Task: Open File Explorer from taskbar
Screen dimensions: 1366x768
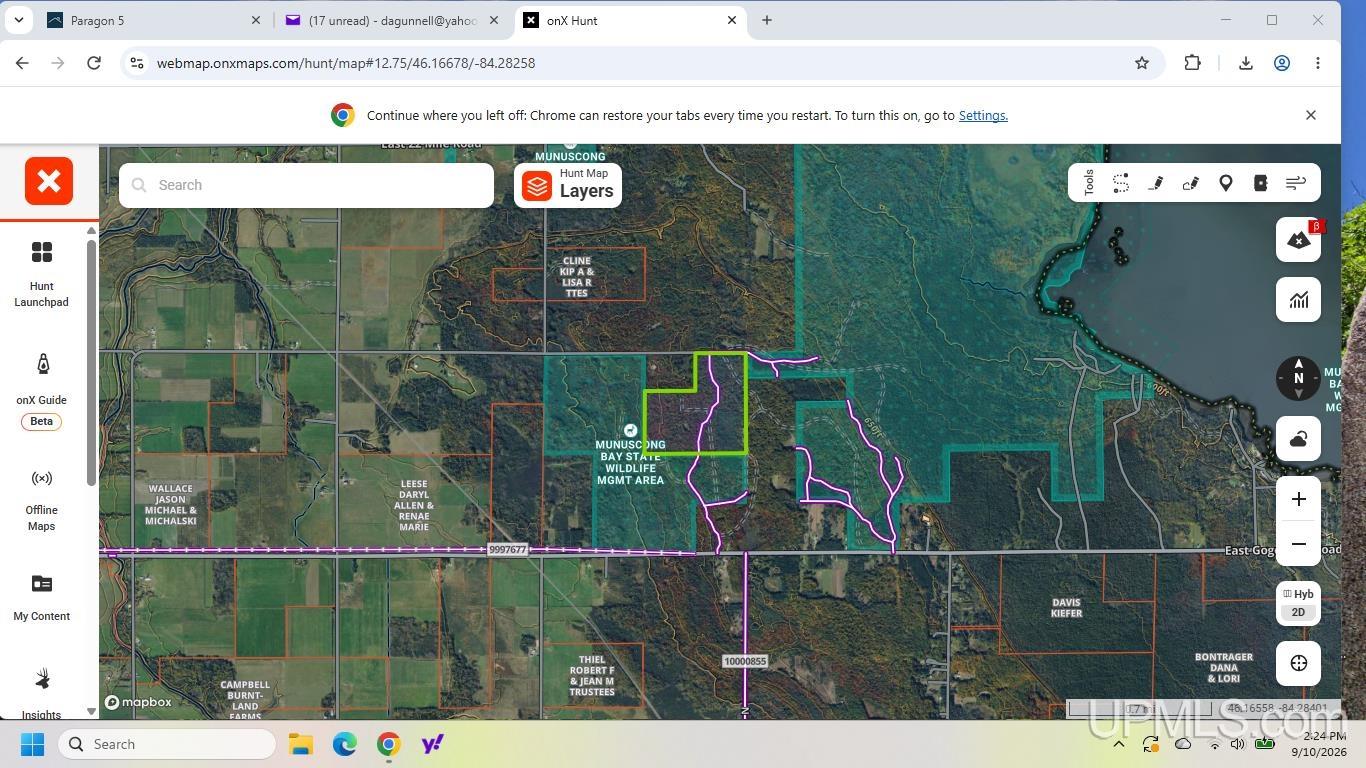Action: (301, 744)
